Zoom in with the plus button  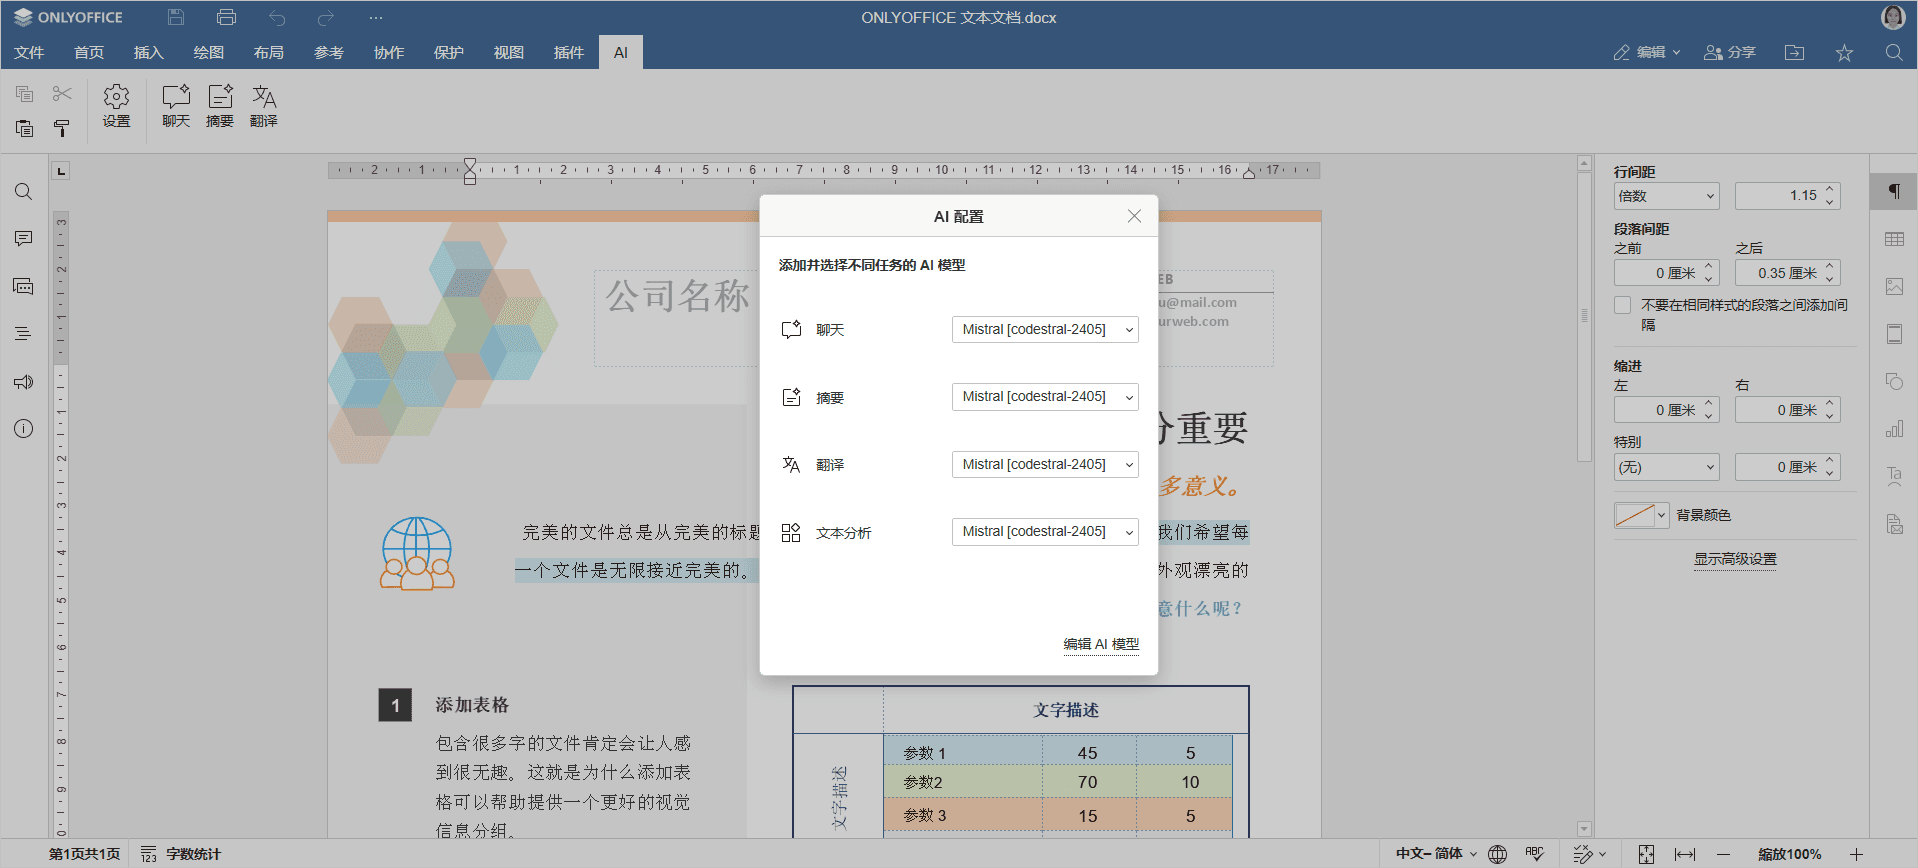tap(1856, 854)
